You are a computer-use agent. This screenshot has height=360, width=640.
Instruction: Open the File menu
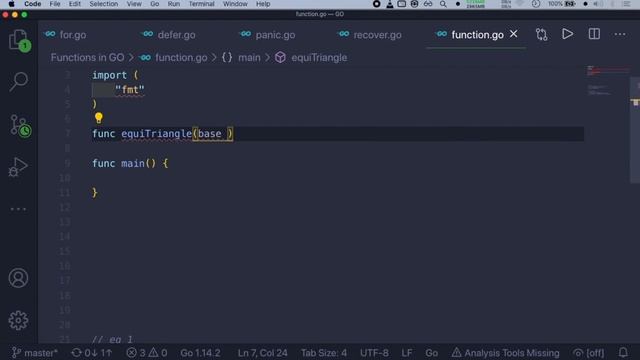(55, 4)
